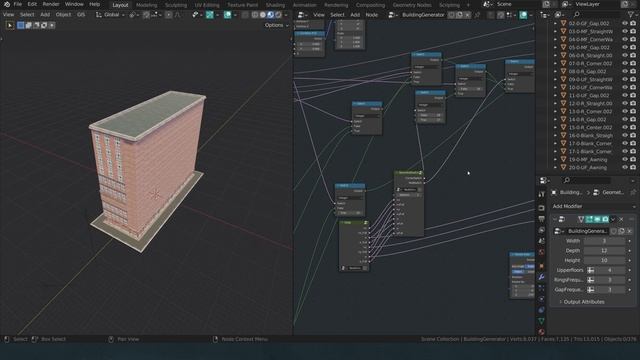The image size is (640, 360).
Task: Switch to the Shading workspace tab
Action: 276,5
